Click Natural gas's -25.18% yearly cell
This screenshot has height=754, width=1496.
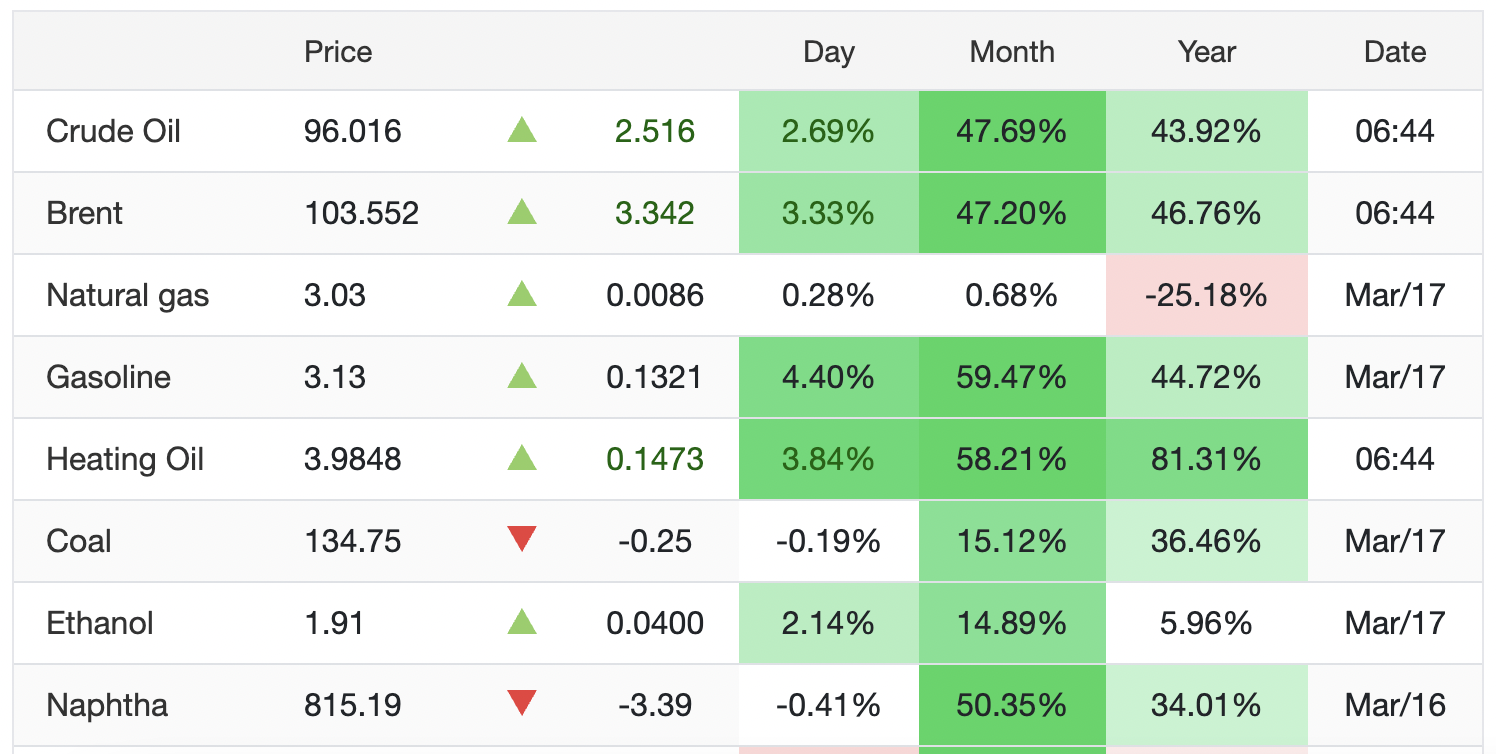(1207, 295)
